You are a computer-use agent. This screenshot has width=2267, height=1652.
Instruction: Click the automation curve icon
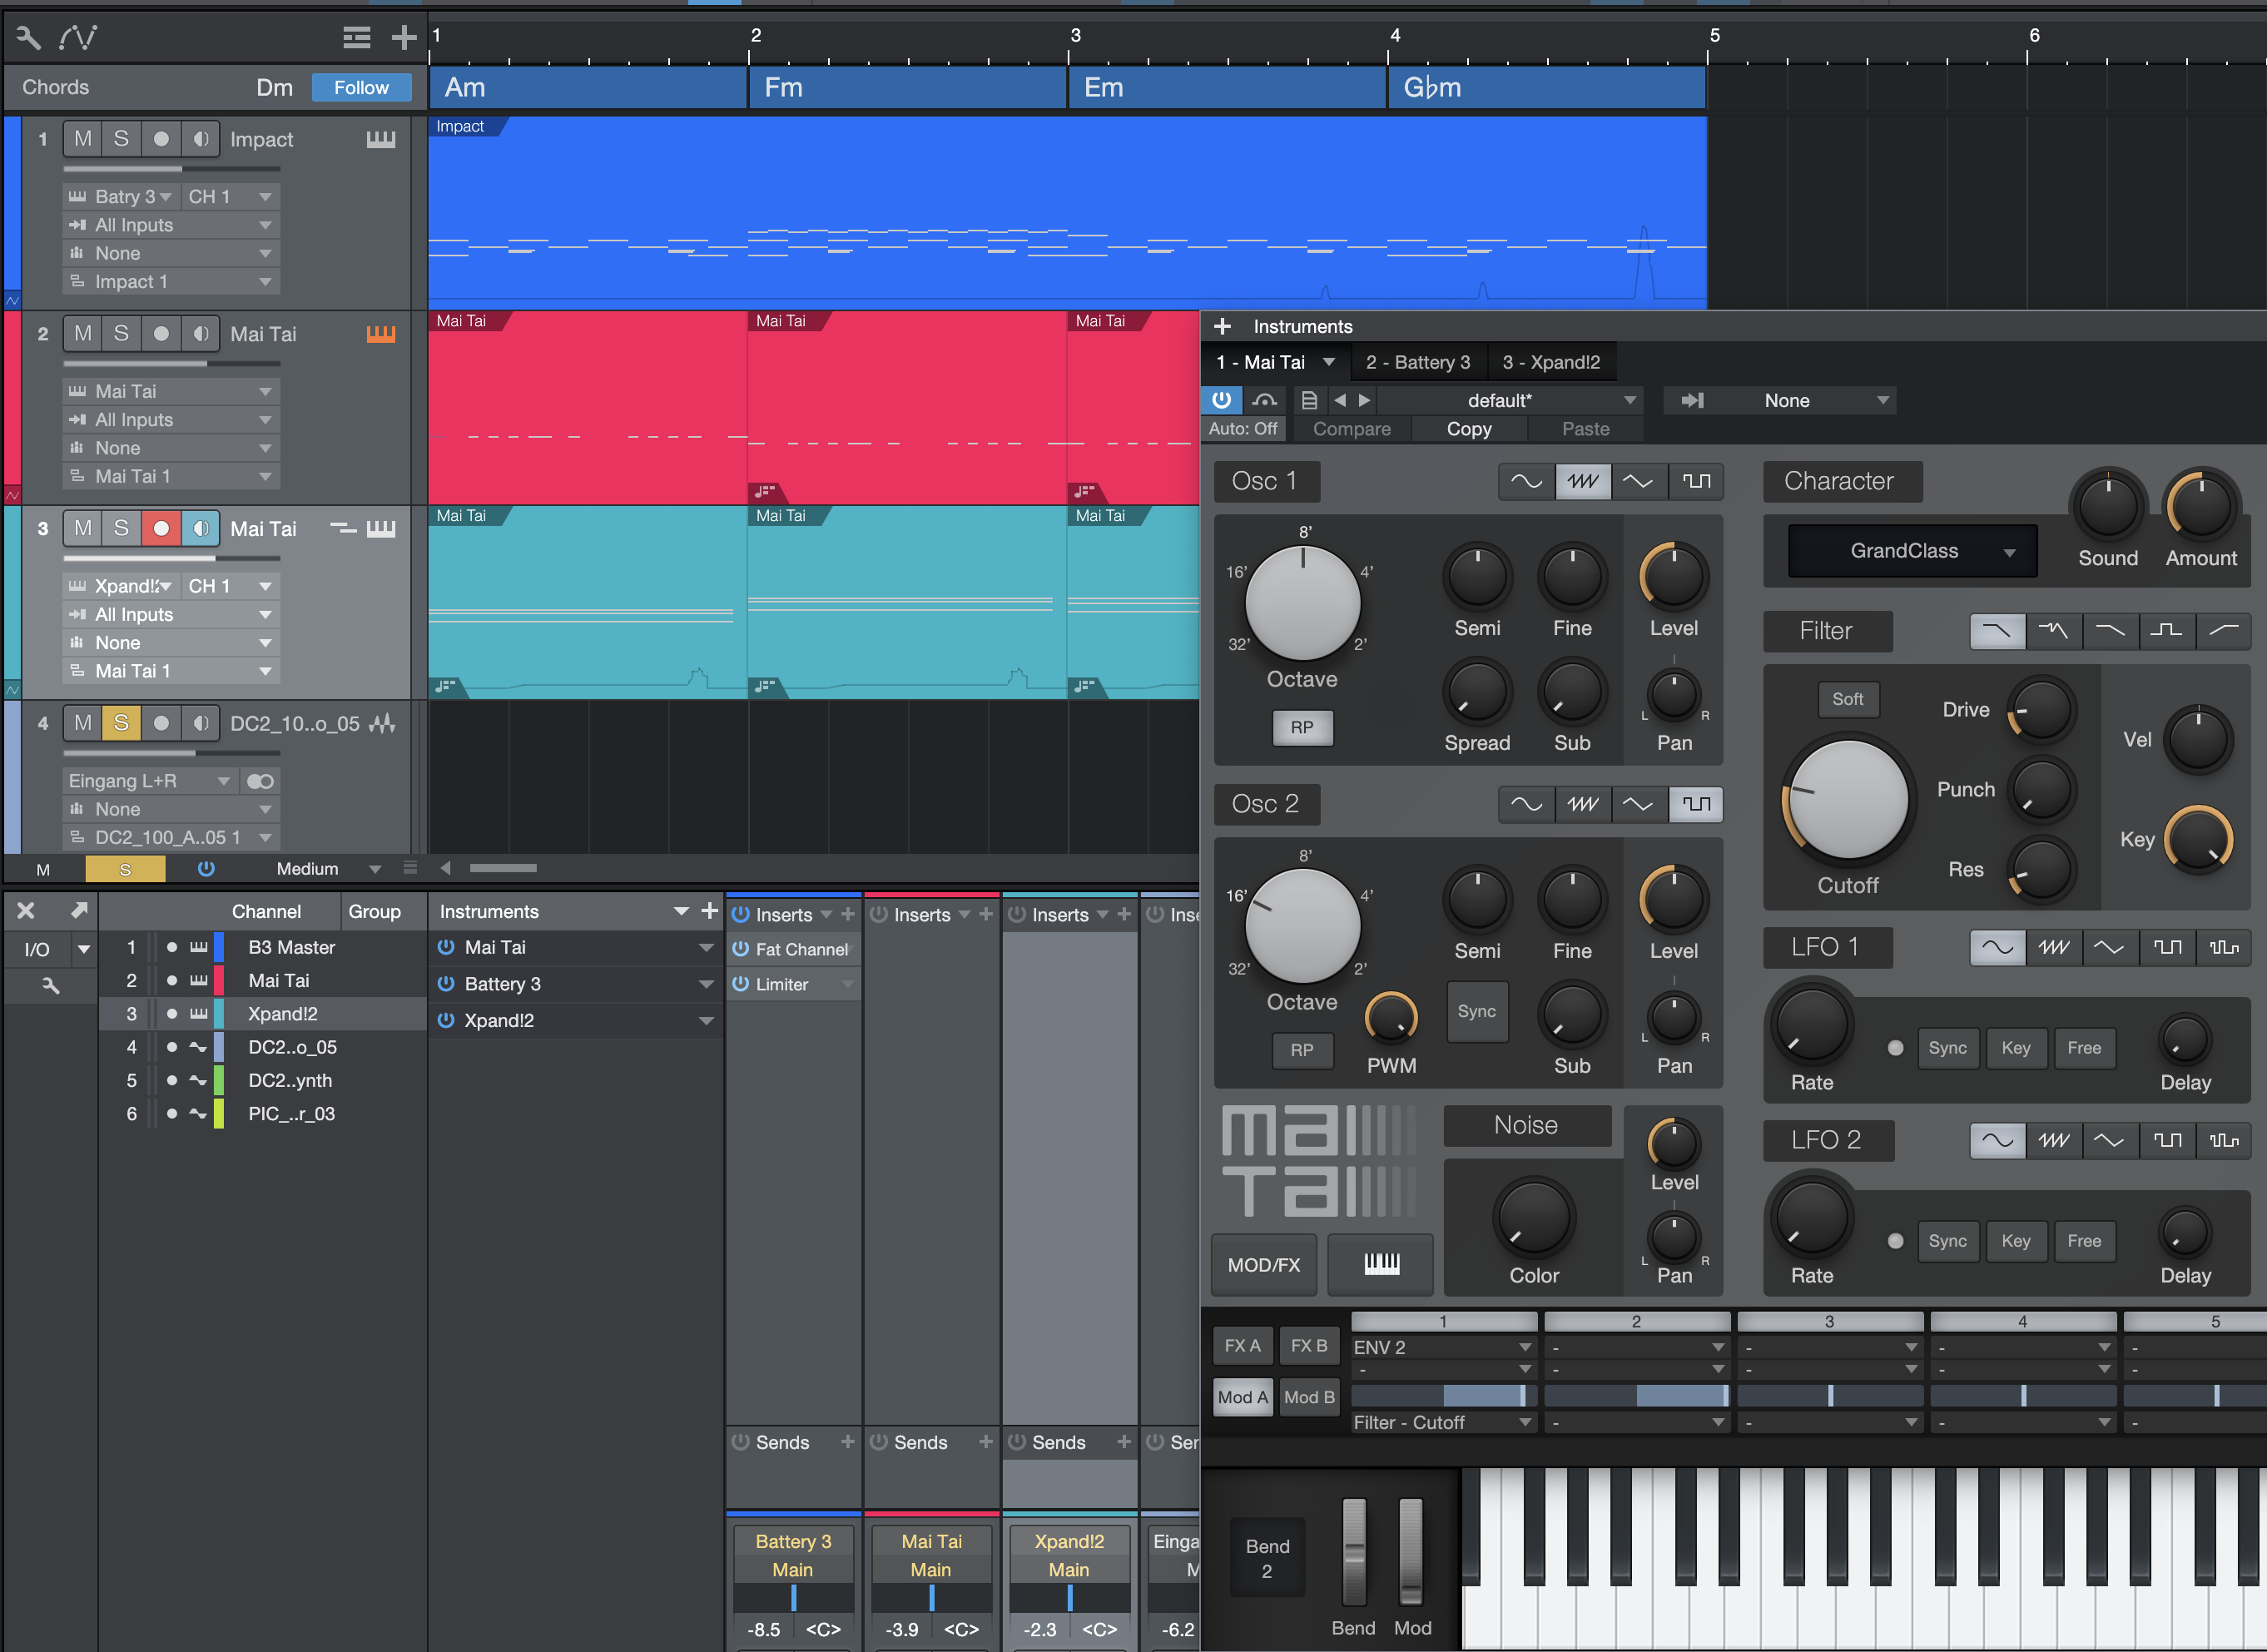click(78, 38)
